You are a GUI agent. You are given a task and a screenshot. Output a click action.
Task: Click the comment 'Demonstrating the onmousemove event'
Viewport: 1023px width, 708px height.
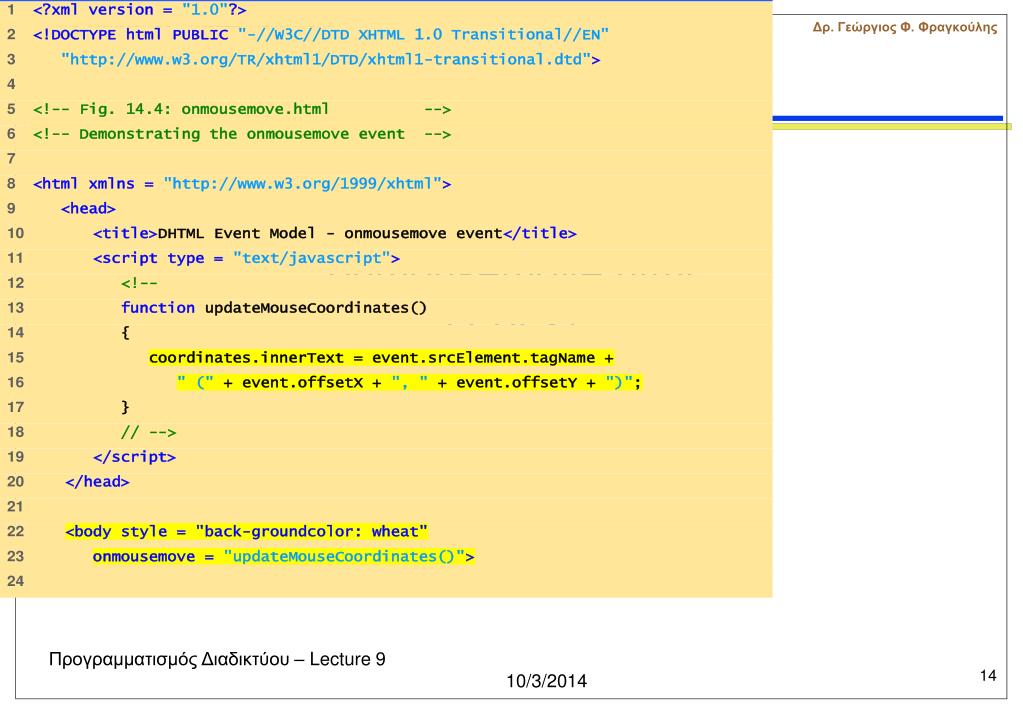coord(242,134)
